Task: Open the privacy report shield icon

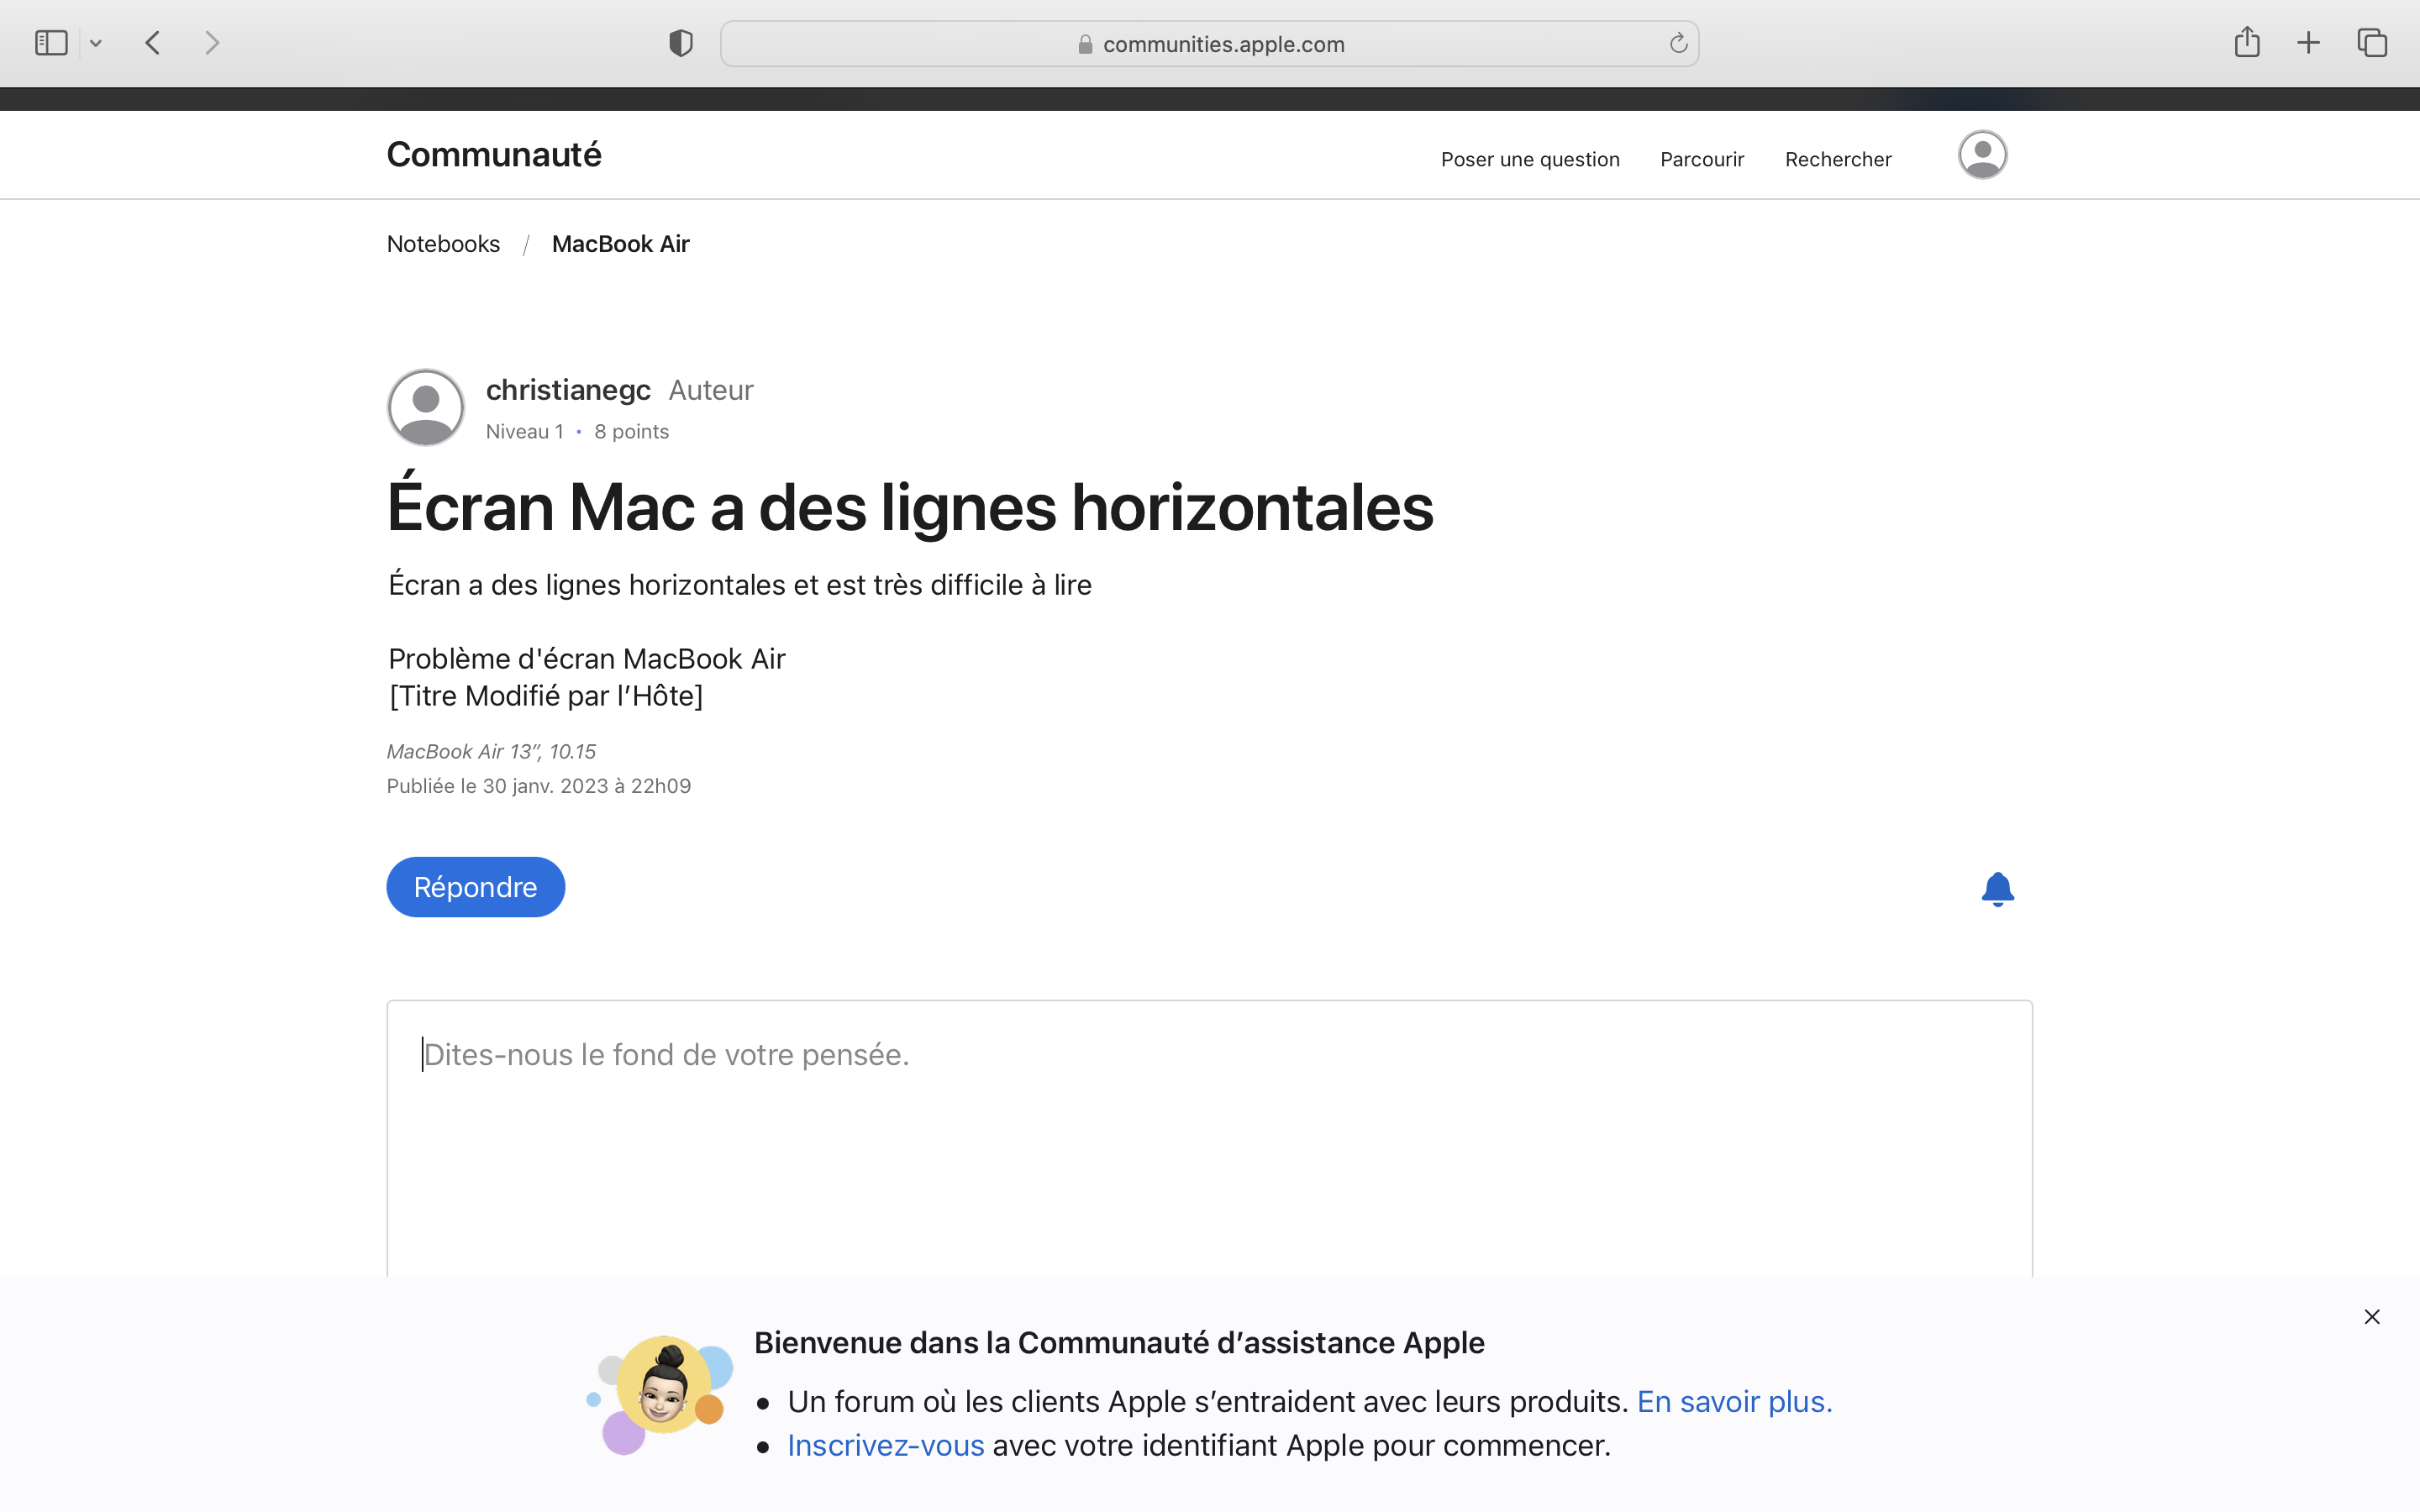Action: point(681,43)
